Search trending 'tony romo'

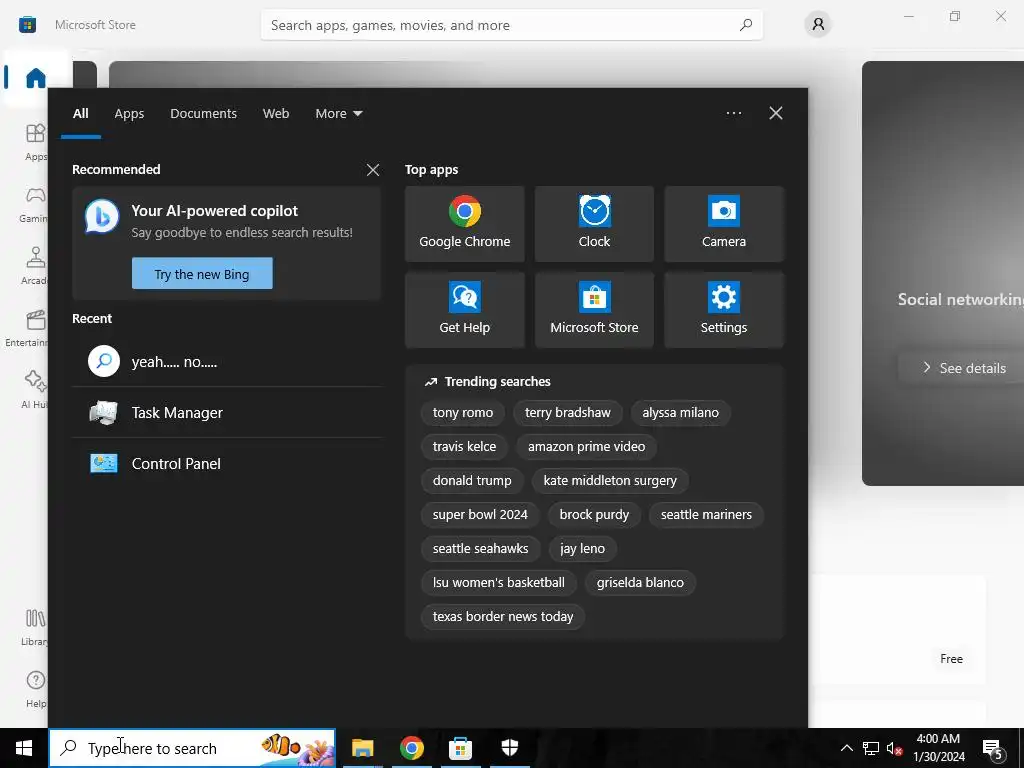(x=462, y=413)
